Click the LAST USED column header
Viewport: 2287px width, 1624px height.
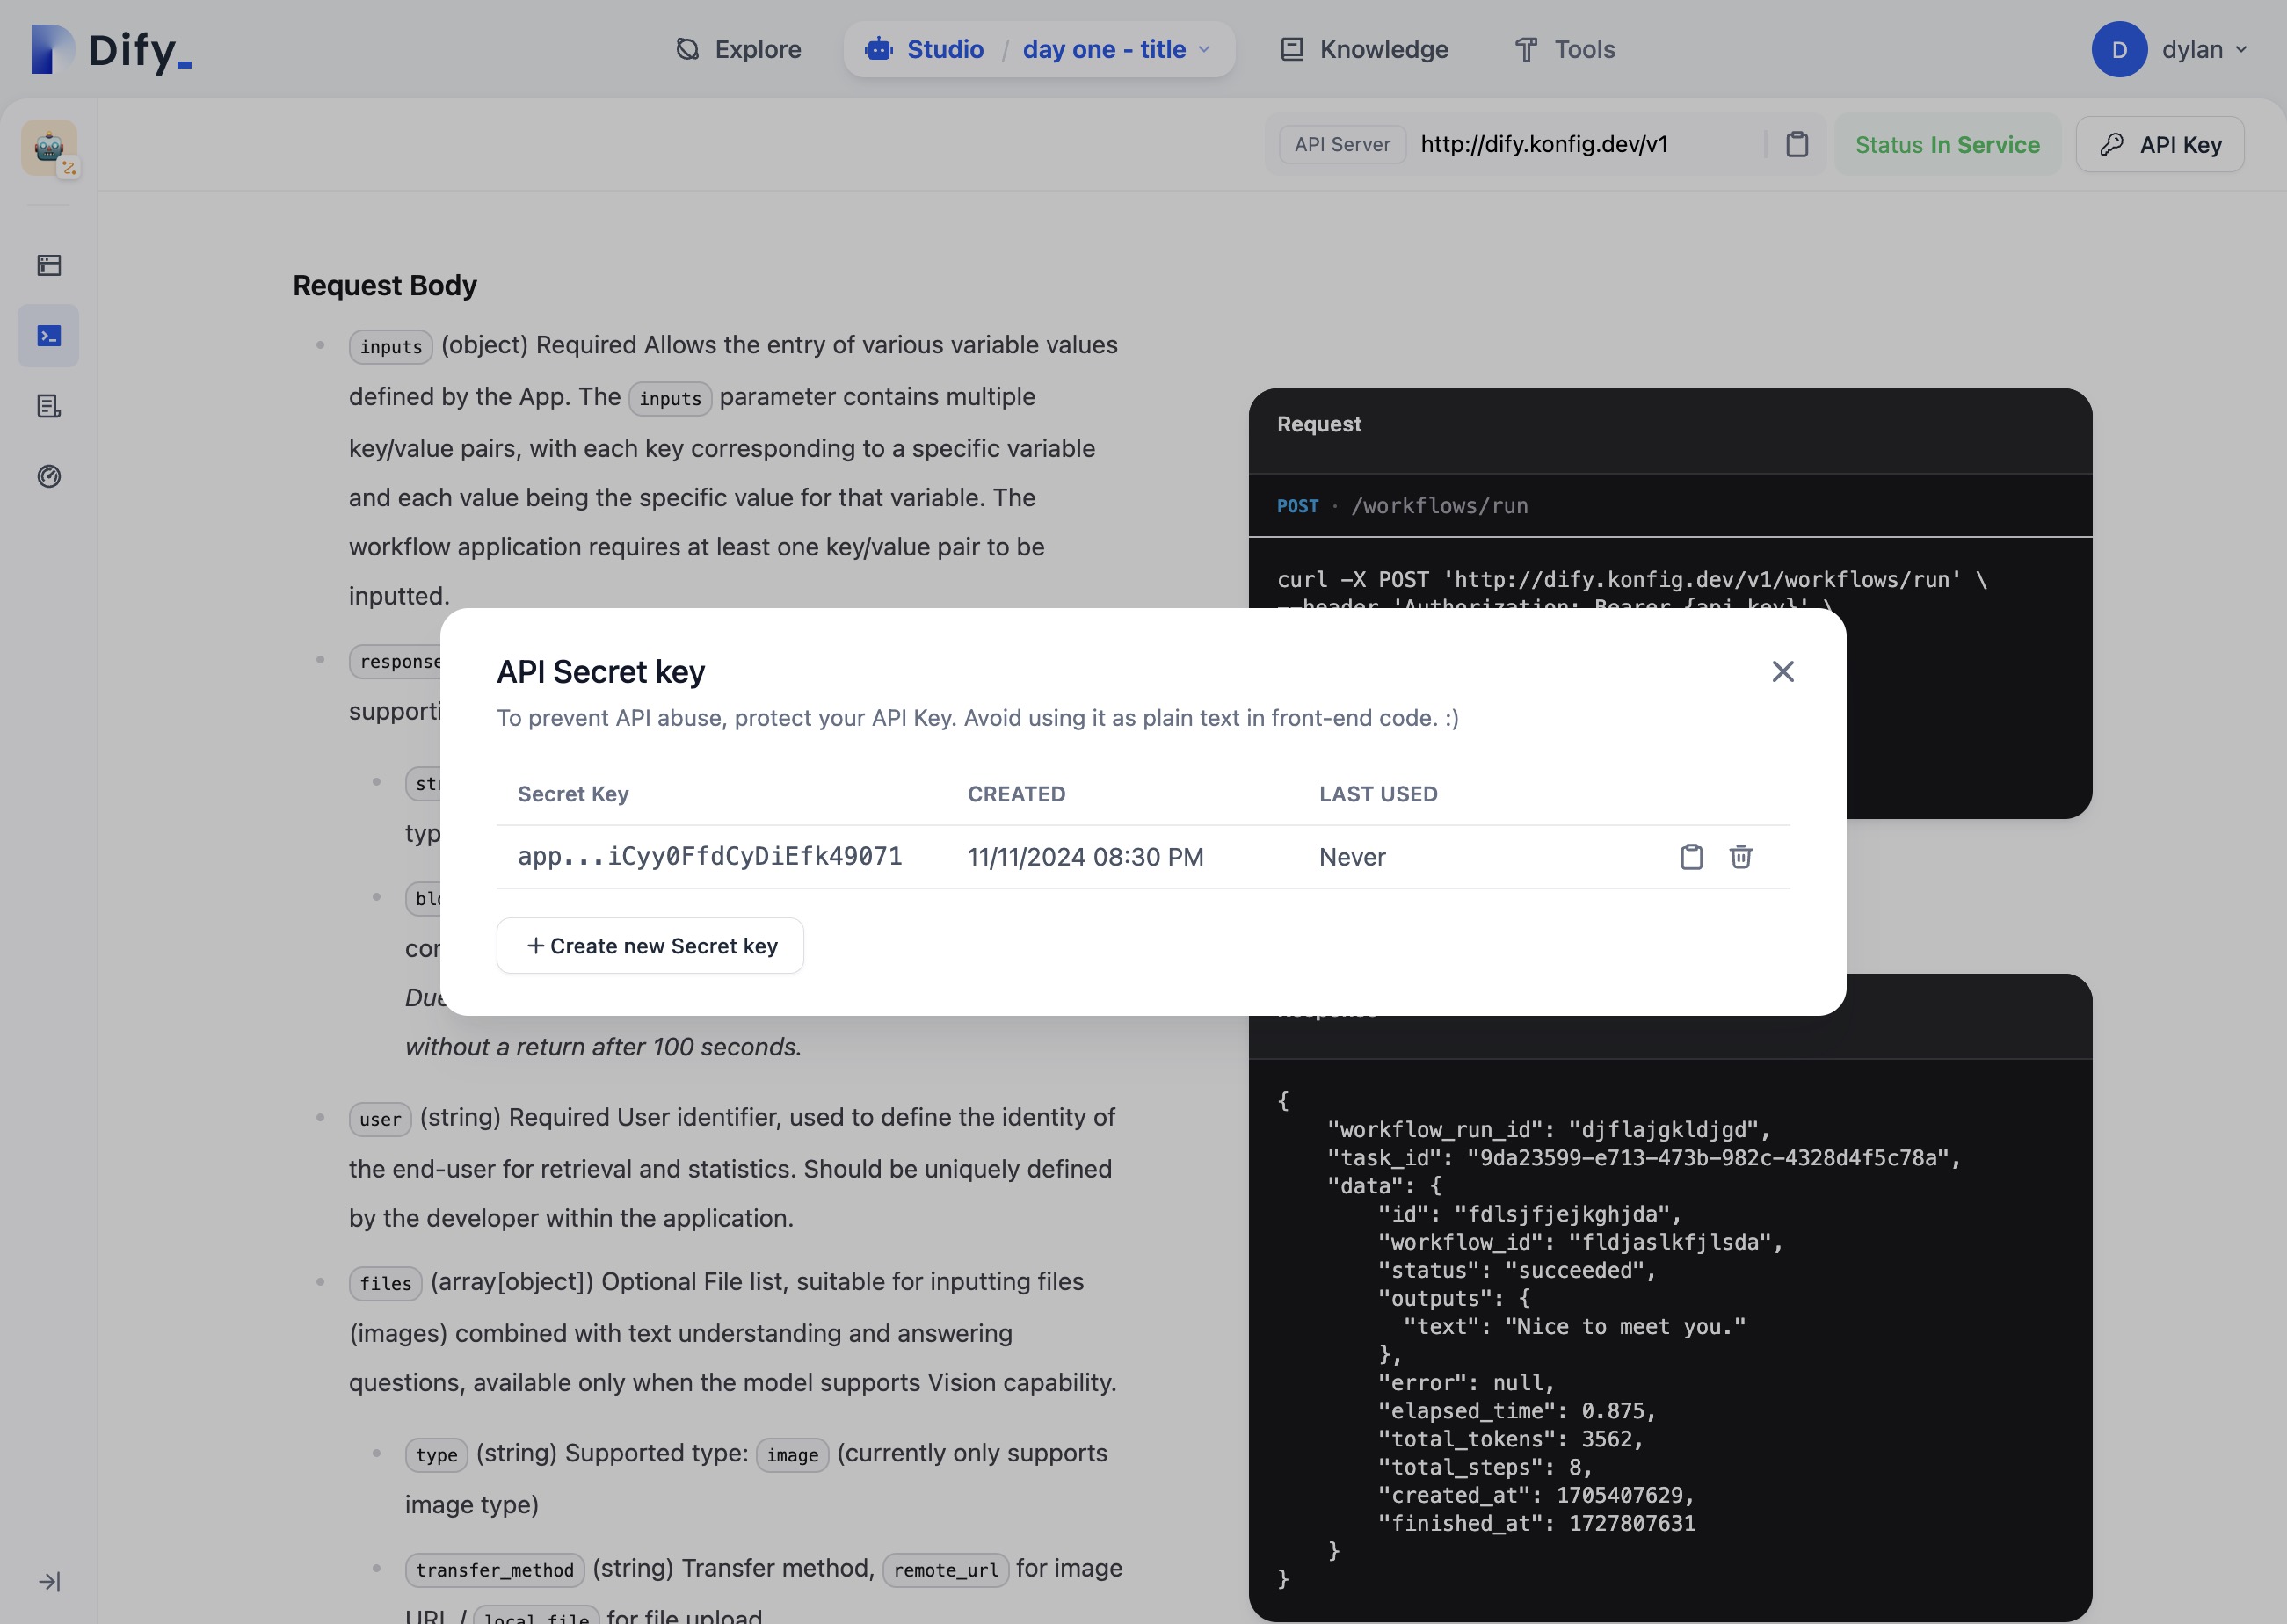(x=1378, y=794)
